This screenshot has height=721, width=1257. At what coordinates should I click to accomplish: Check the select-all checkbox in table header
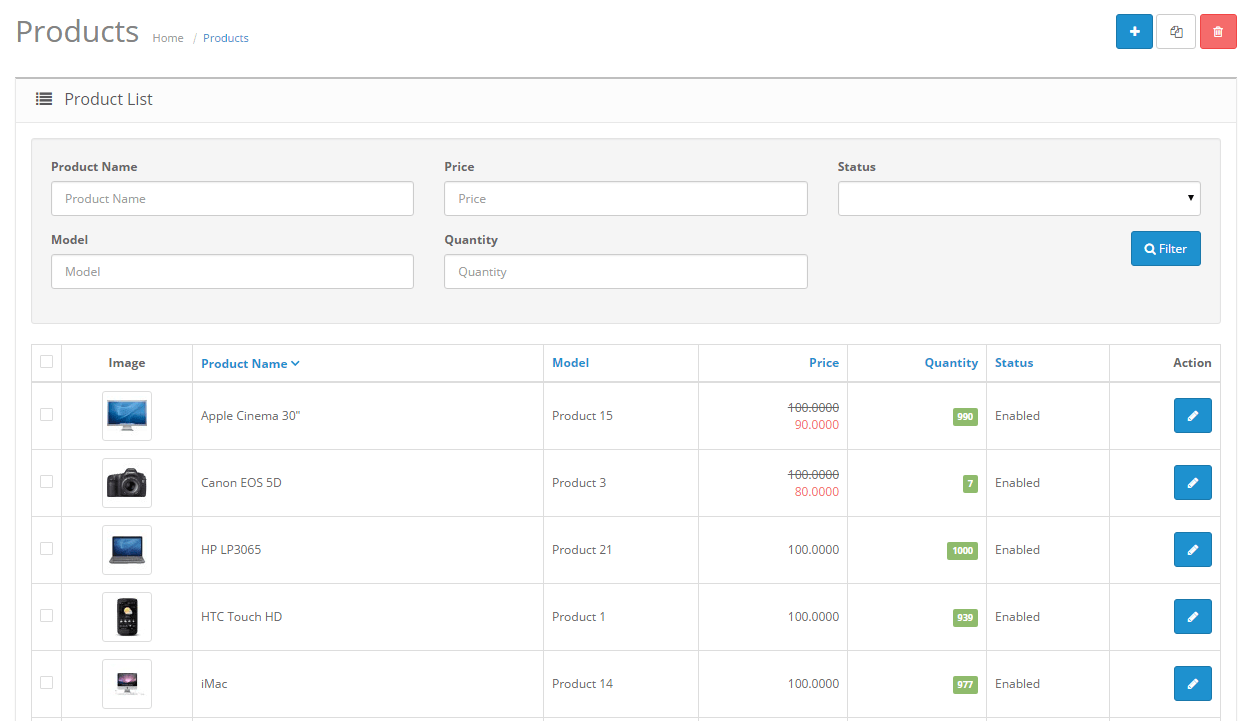click(46, 362)
